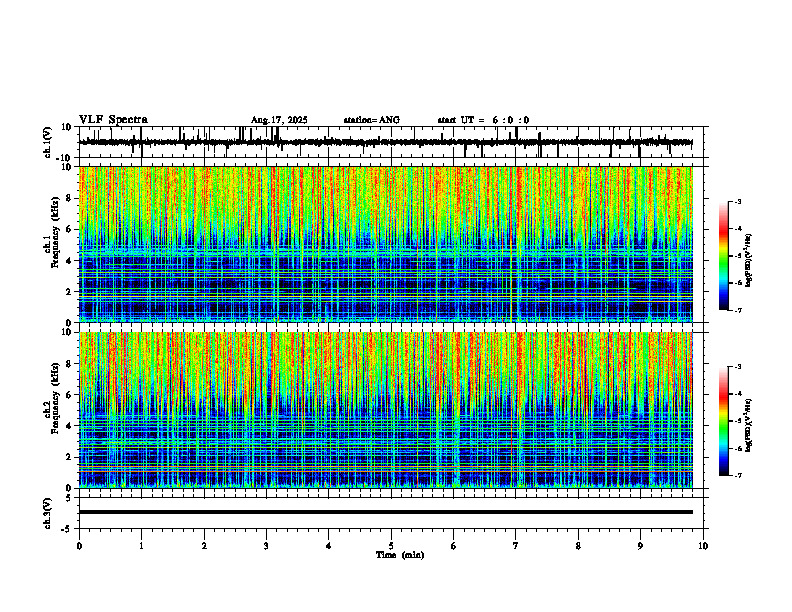This screenshot has height=612, width=792.
Task: Click the ch.1 spectrogram color scale bar
Action: (723, 256)
